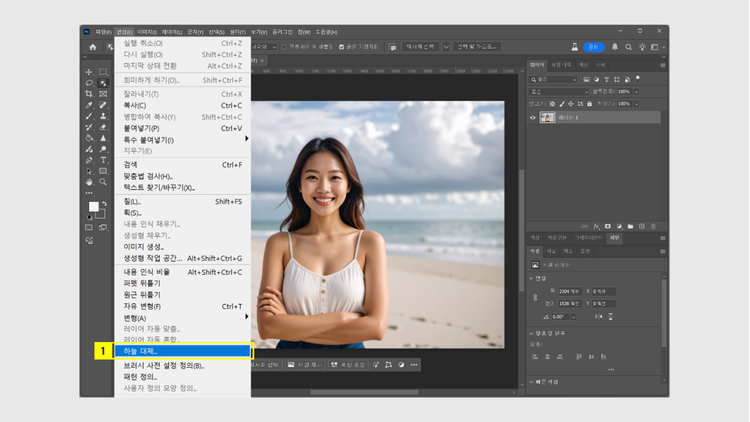Click the Home icon in options bar
The width and height of the screenshot is (750, 422).
tap(93, 47)
